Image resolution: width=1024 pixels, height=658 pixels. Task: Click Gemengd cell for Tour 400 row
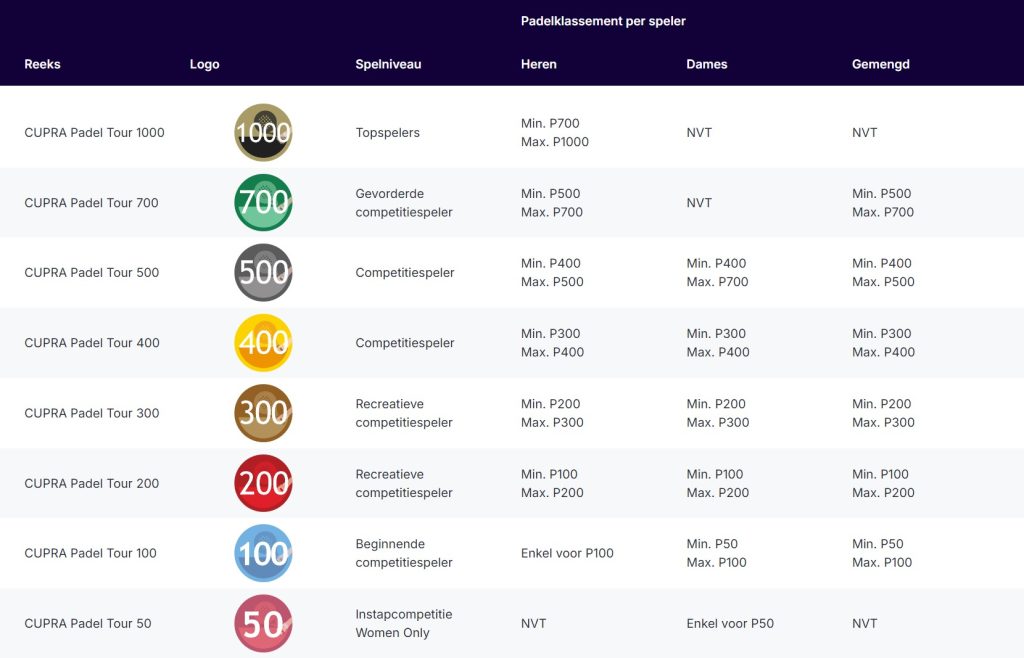coord(883,343)
